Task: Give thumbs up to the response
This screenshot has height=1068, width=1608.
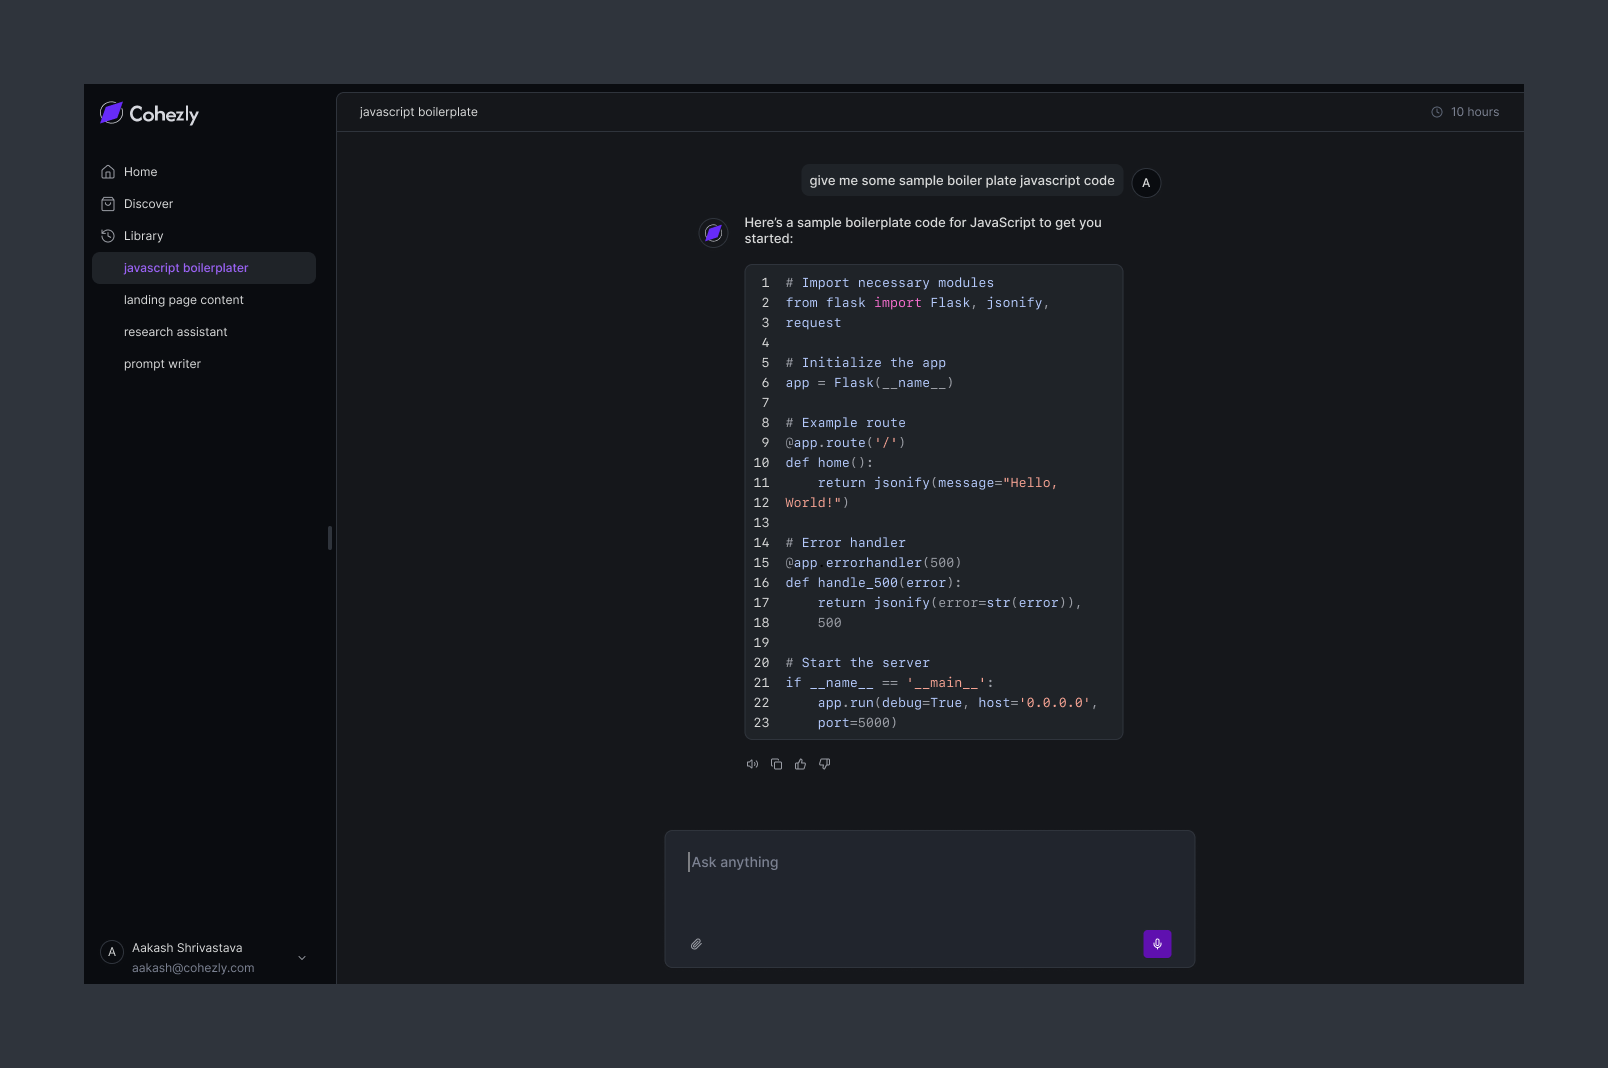Action: click(x=800, y=764)
